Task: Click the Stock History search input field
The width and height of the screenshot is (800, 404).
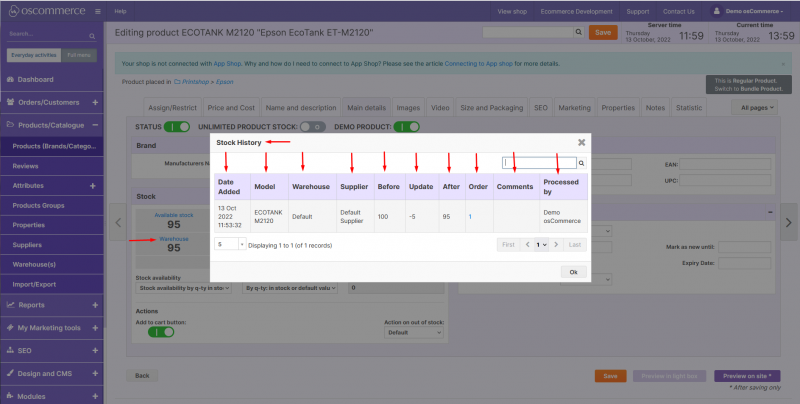Action: coord(538,162)
